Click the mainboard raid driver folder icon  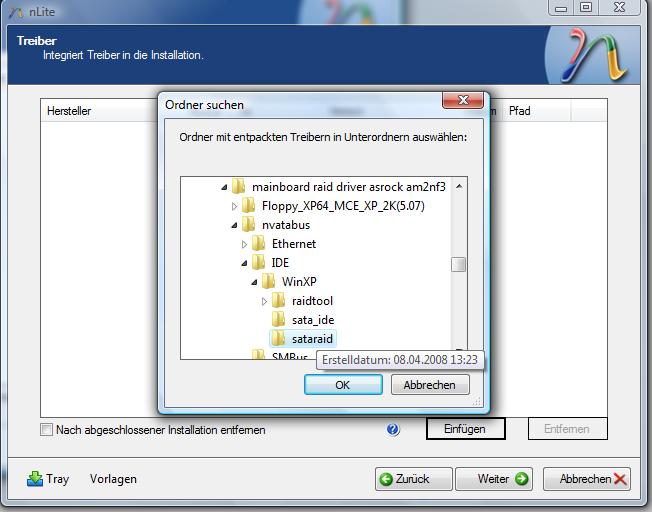(x=238, y=186)
